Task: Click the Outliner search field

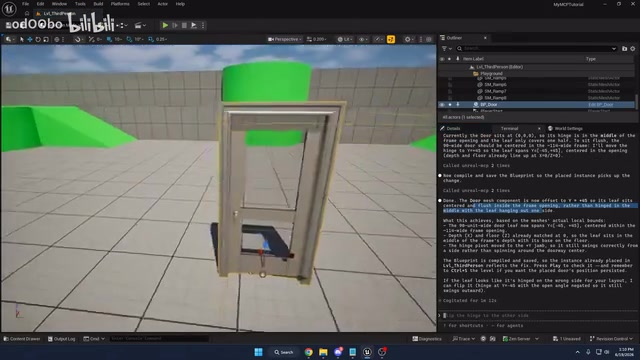Action: point(536,49)
